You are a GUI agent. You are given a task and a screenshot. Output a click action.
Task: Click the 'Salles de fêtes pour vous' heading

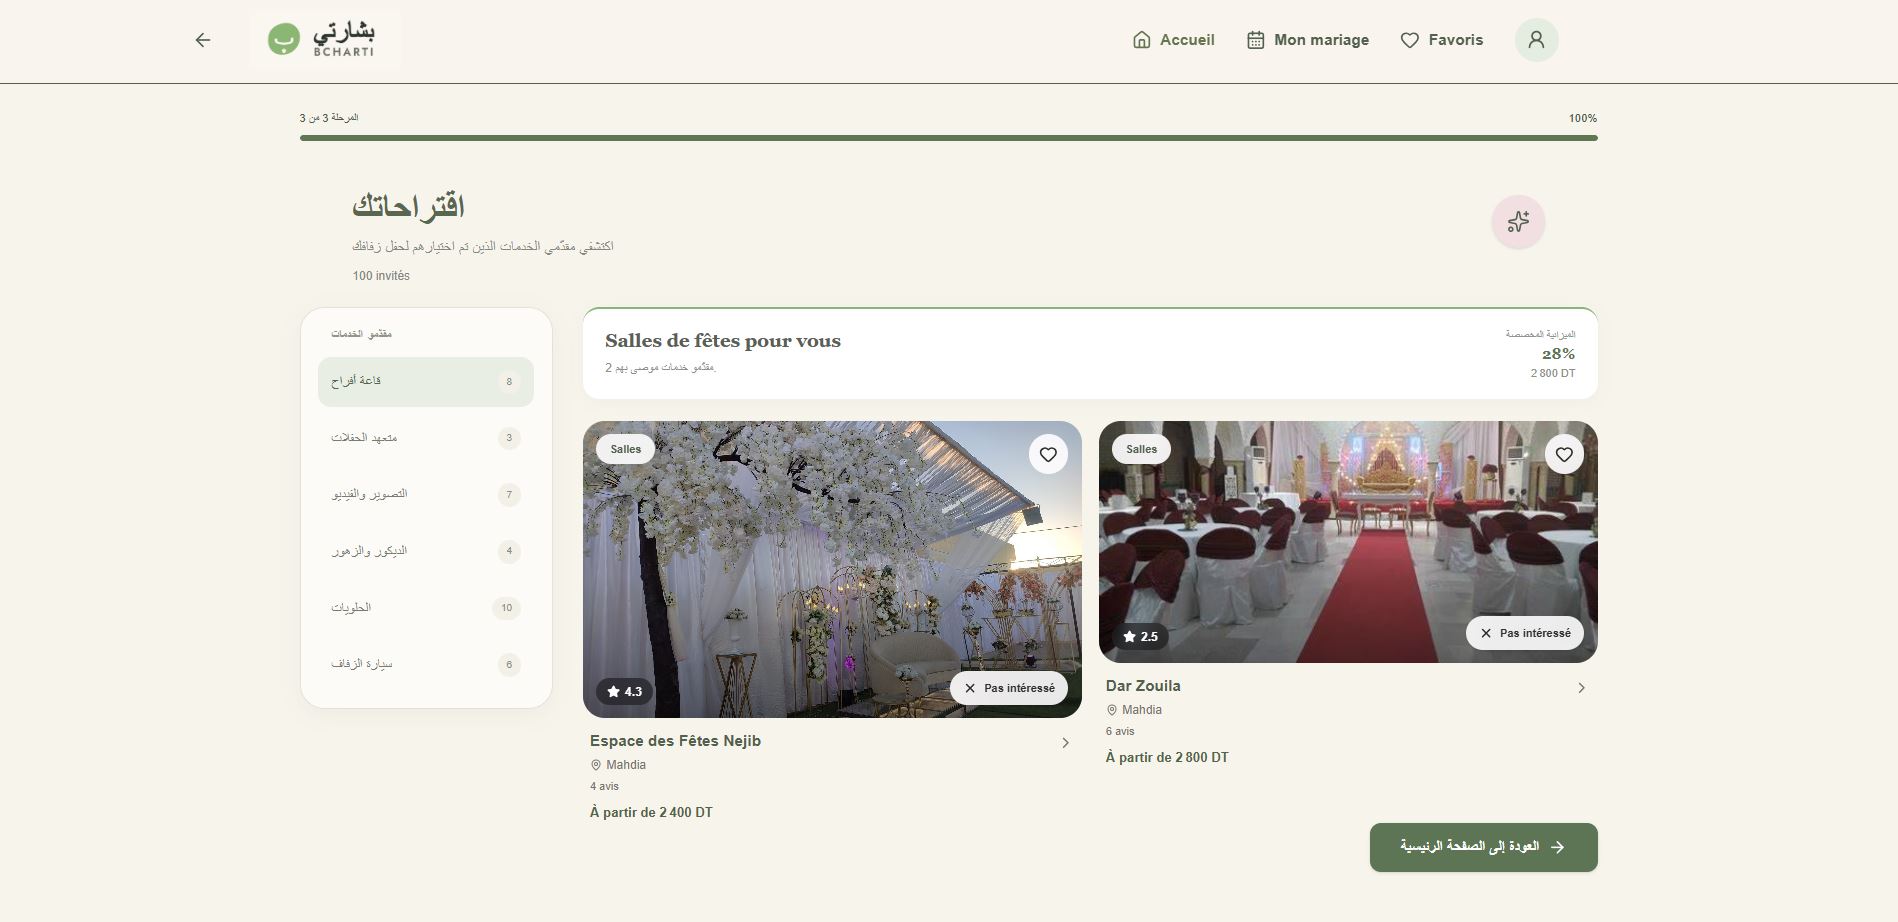coord(723,341)
